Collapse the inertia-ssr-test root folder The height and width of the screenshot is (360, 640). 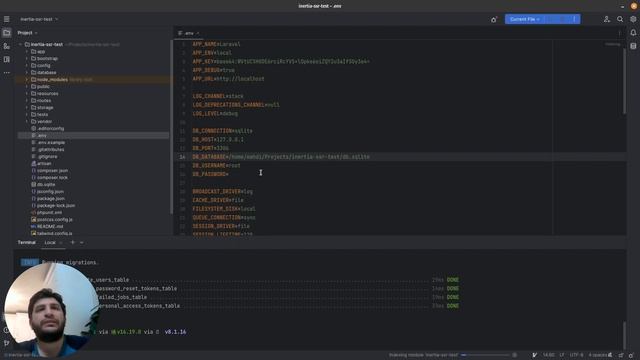(x=20, y=44)
